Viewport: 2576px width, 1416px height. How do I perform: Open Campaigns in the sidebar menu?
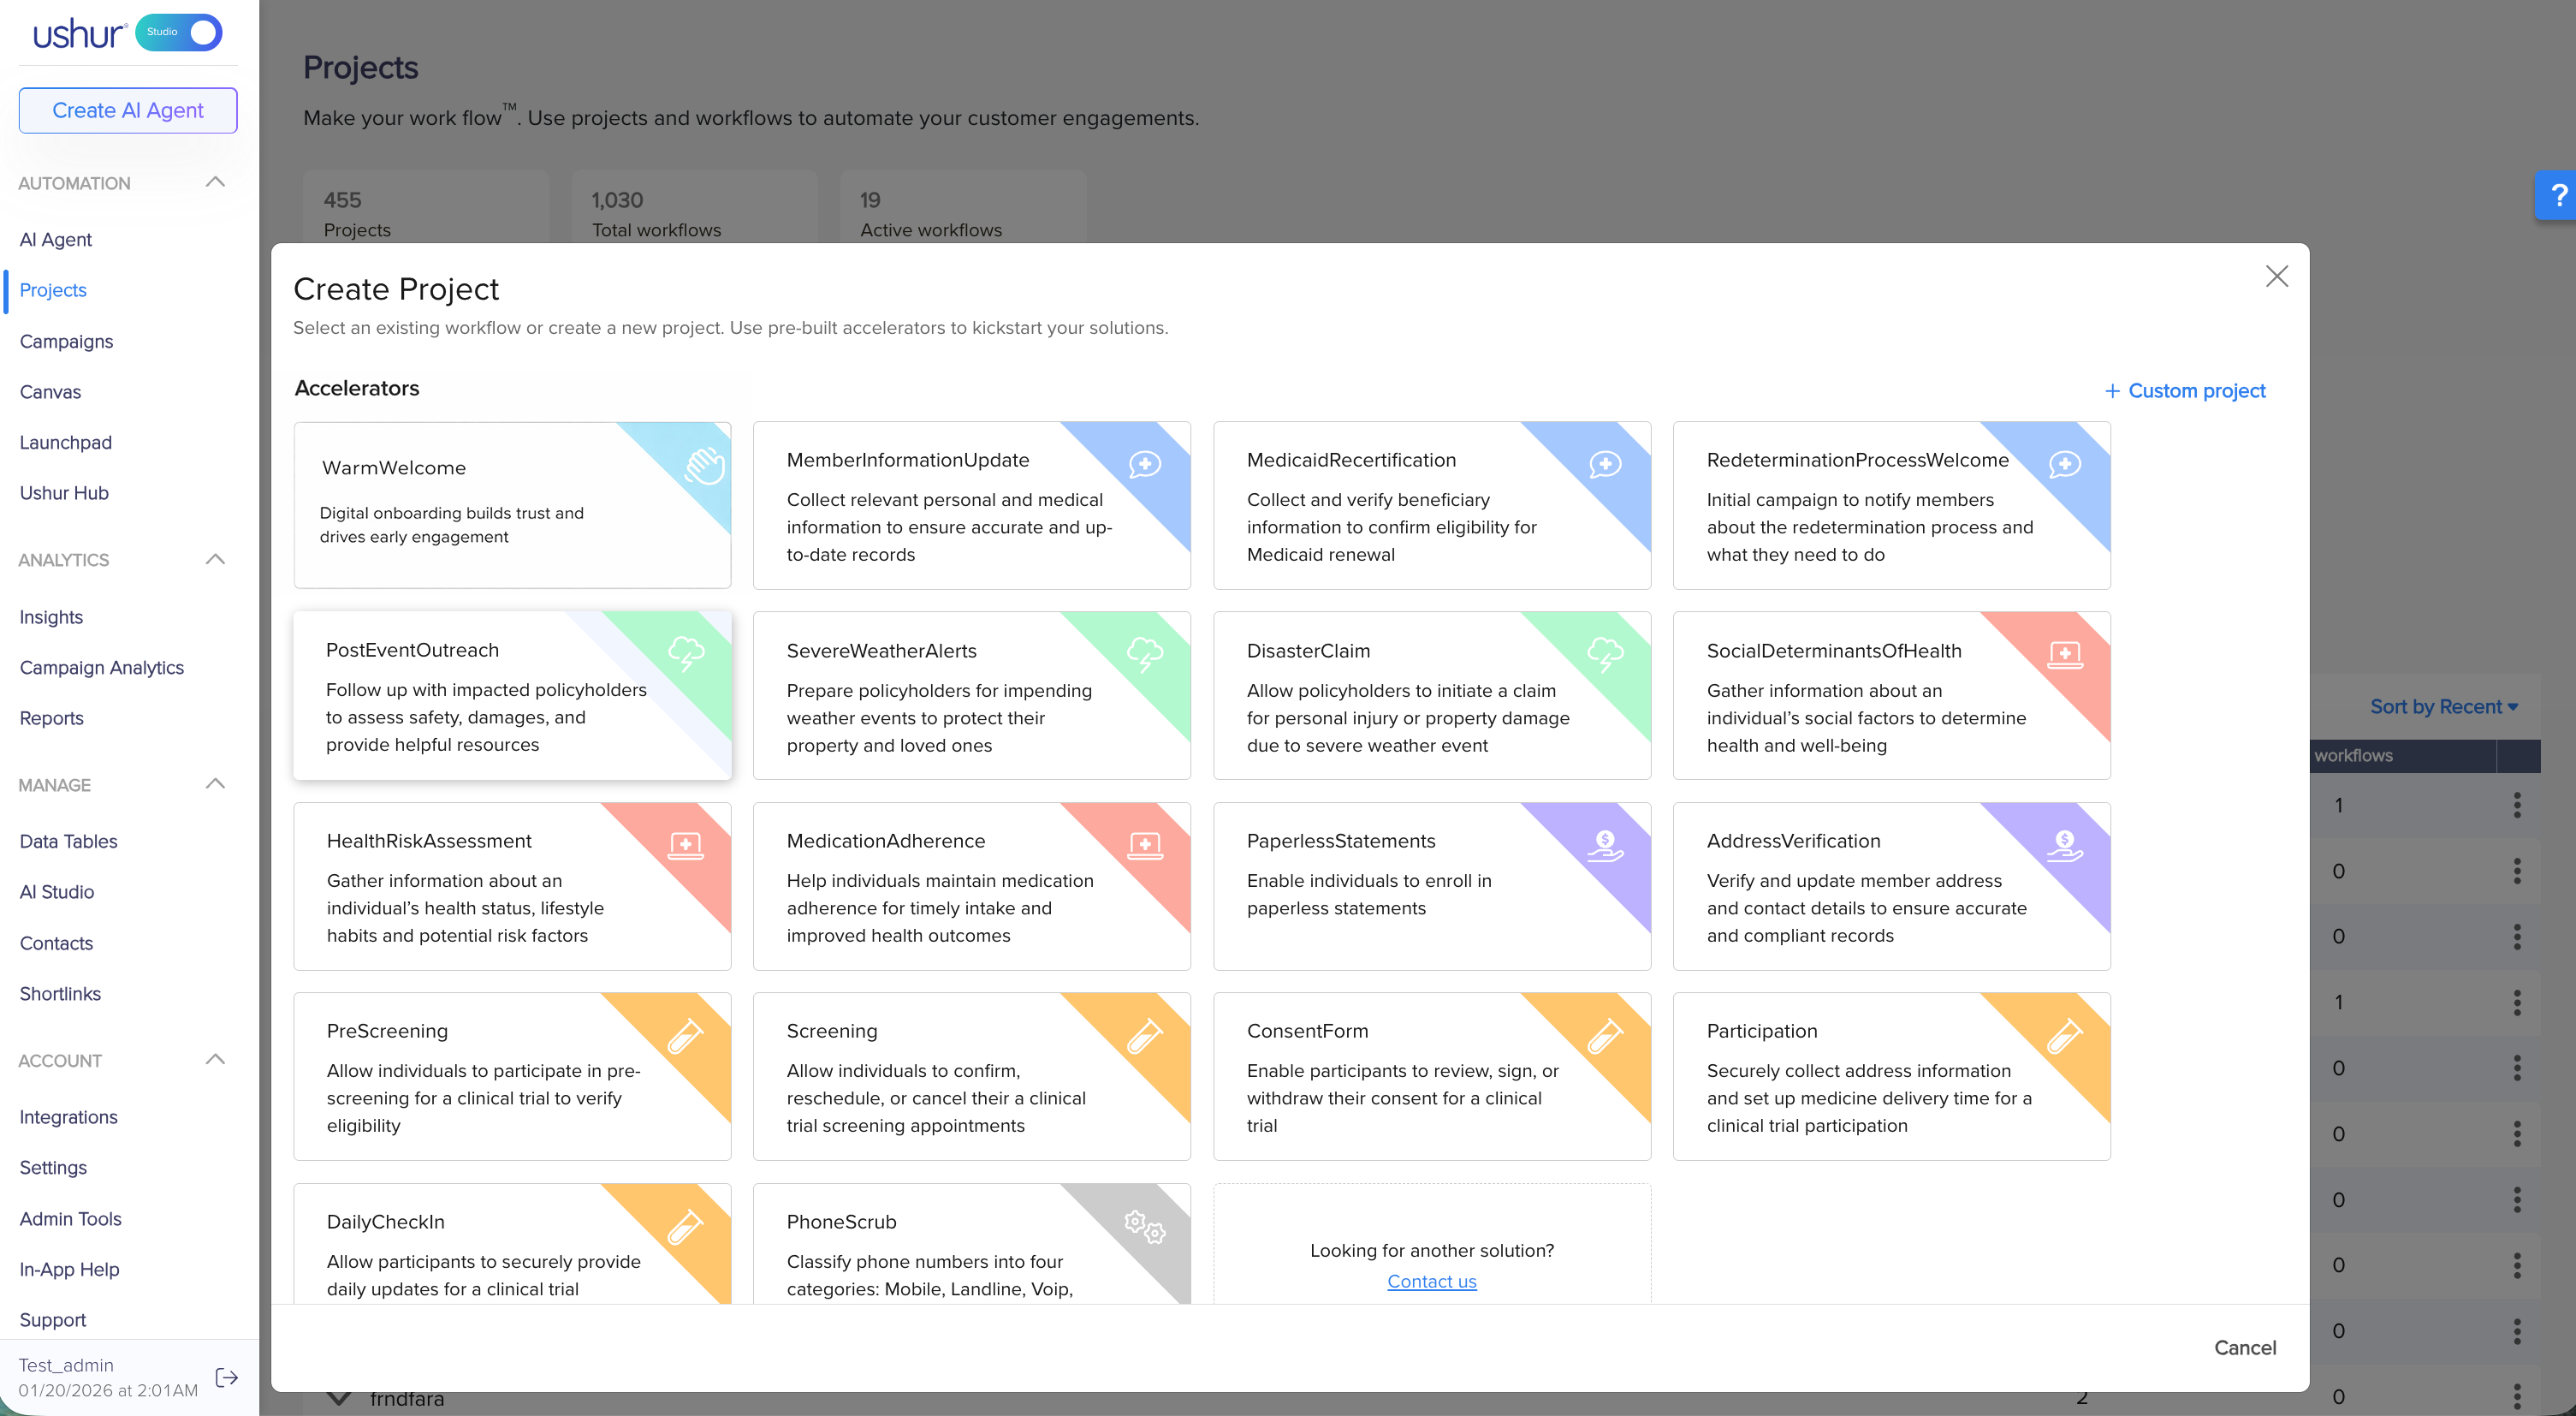tap(66, 341)
